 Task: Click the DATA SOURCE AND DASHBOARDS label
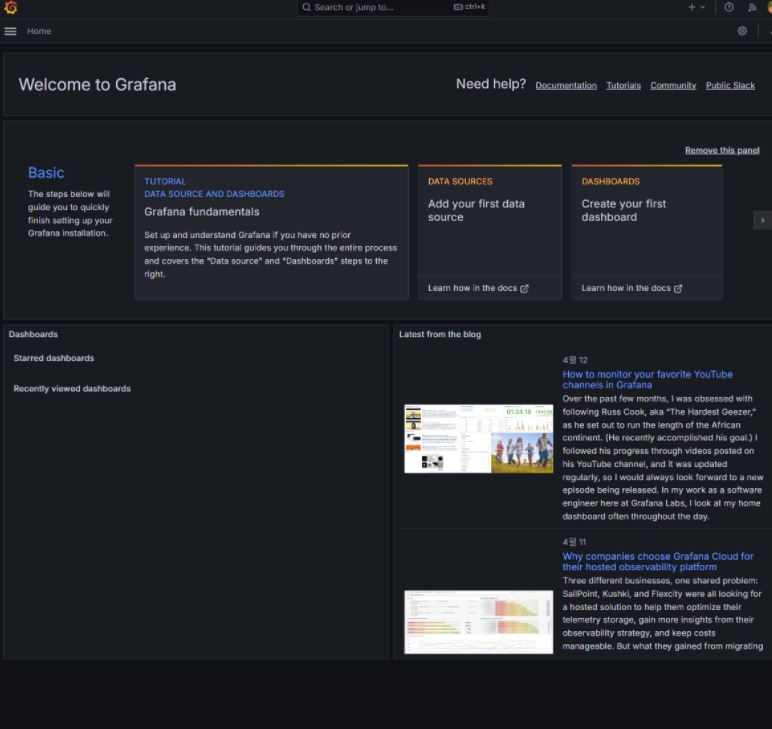214,194
